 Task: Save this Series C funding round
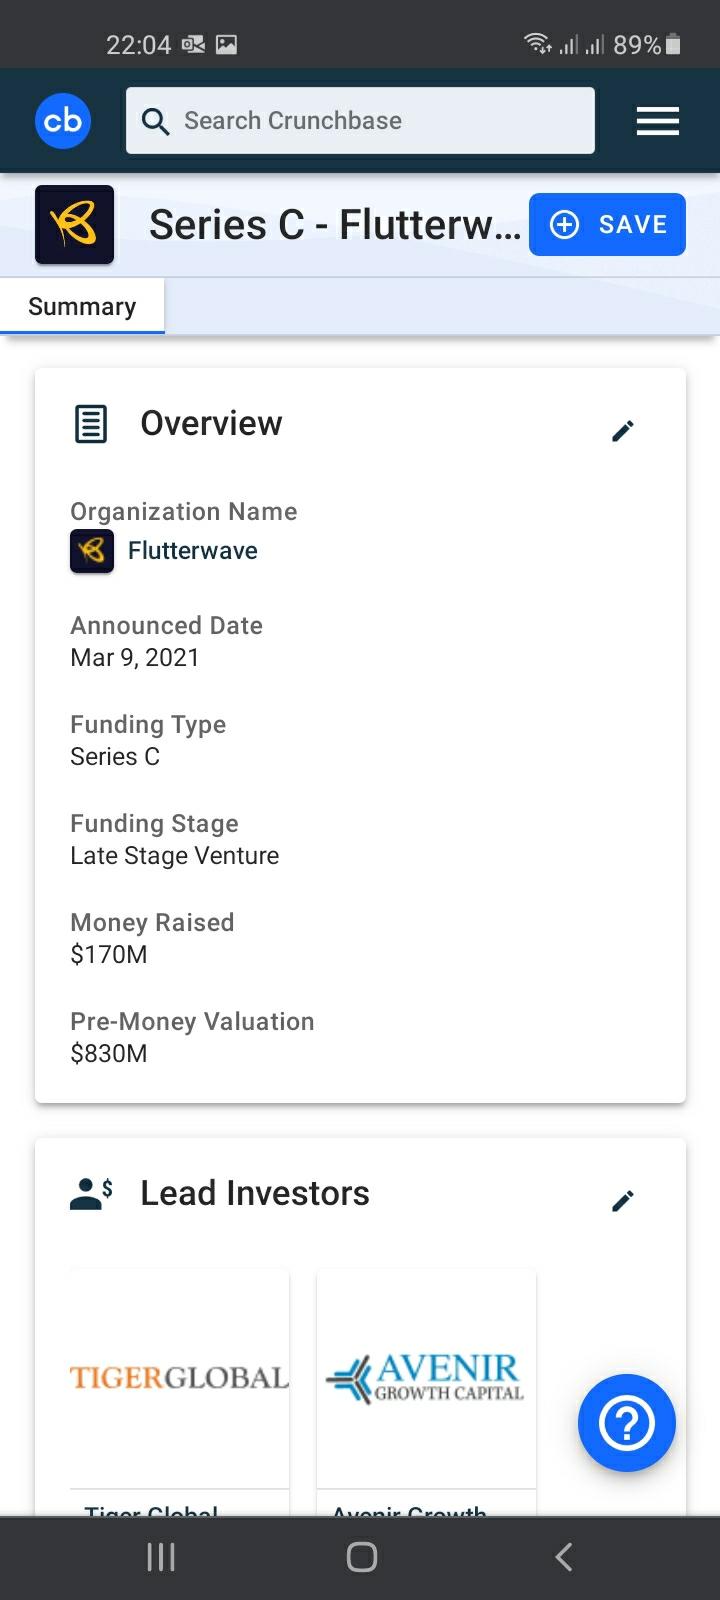pyautogui.click(x=607, y=225)
